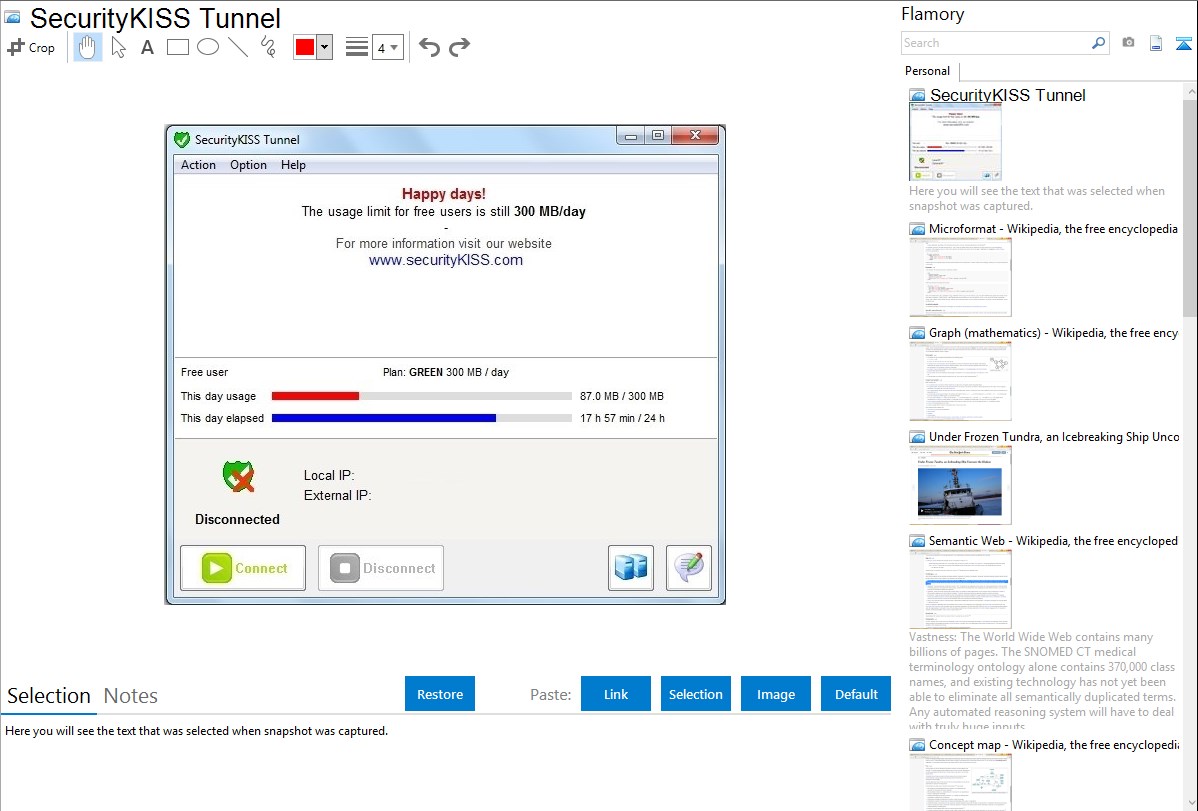Image resolution: width=1198 pixels, height=811 pixels.
Task: Open Concept map snapshot thumbnail
Action: pyautogui.click(x=960, y=782)
